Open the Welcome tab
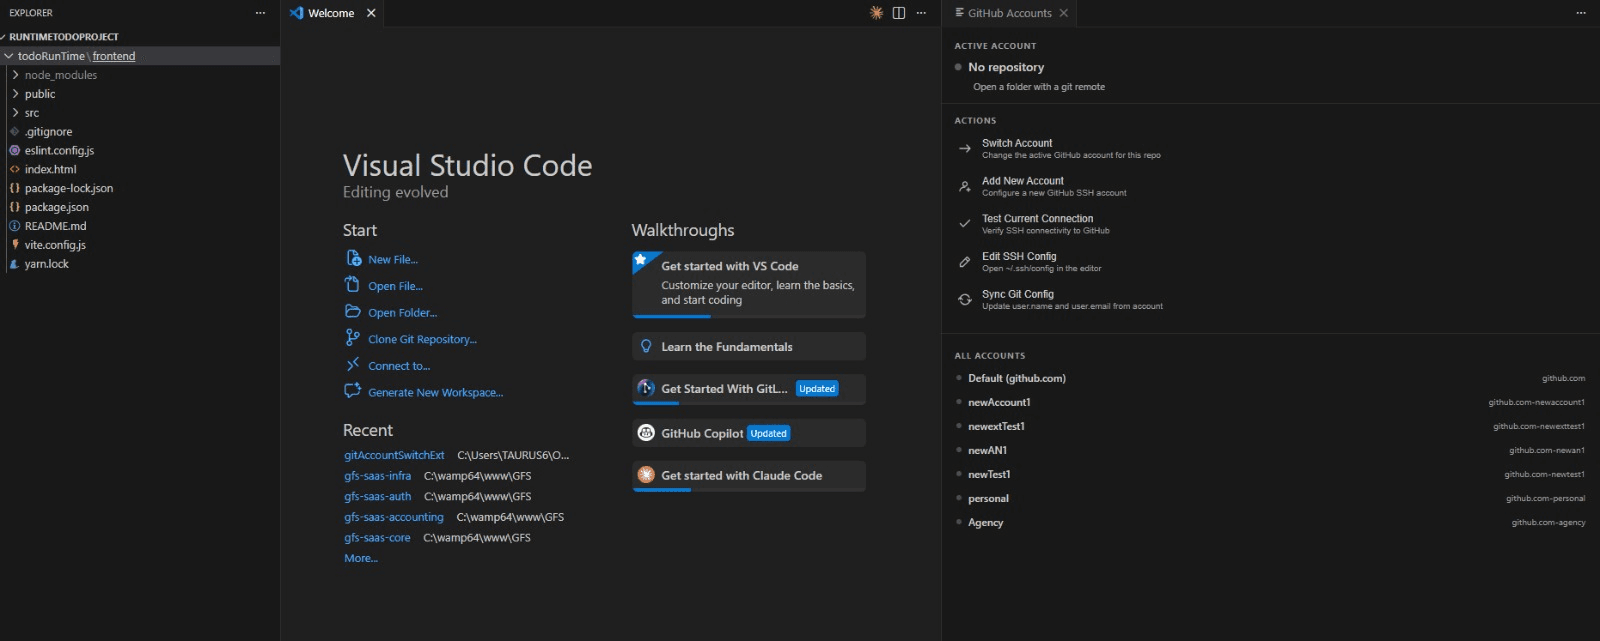1600x641 pixels. [331, 13]
